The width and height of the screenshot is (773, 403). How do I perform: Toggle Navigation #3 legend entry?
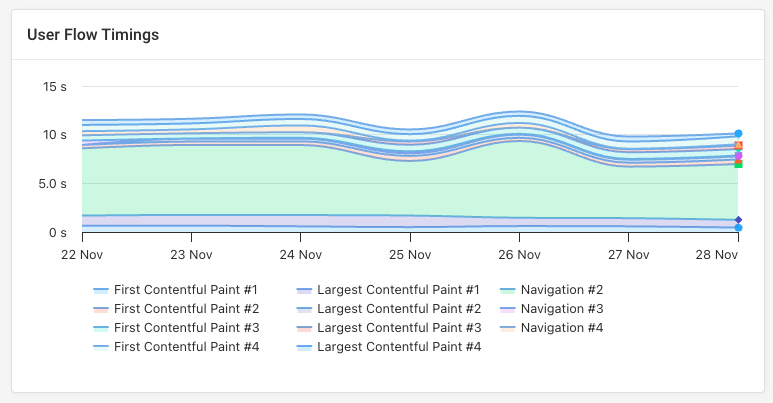(x=552, y=309)
